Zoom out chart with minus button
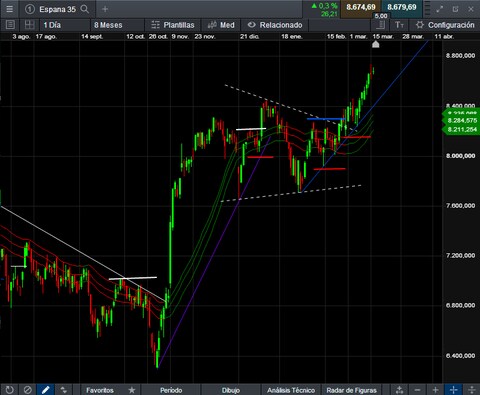480x395 pixels. [417, 390]
